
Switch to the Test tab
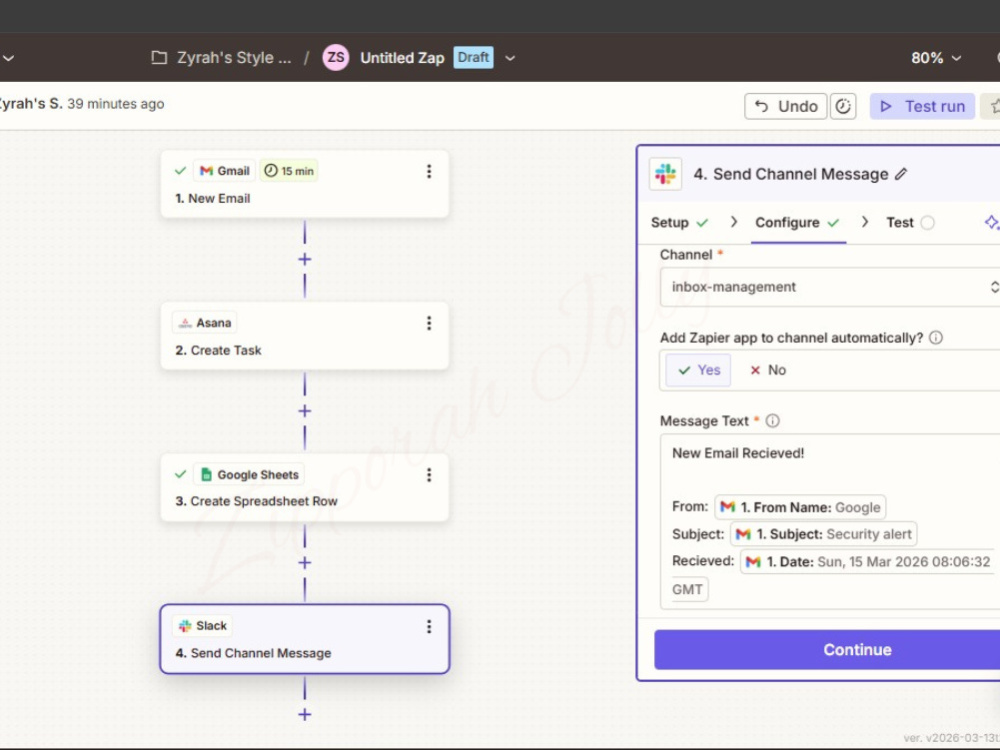pyautogui.click(x=909, y=223)
